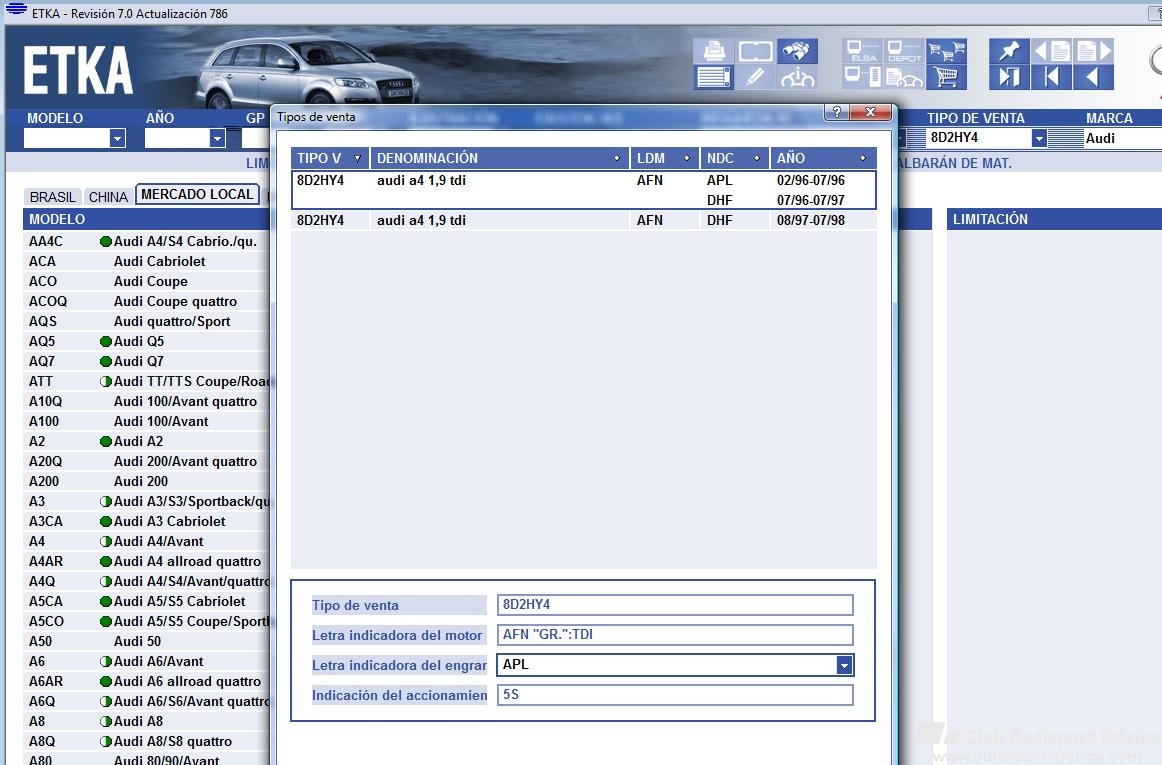Select the A5CA Audi A5/S5 Cabriolet model
Screen dimensions: 1162x765
pyautogui.click(x=148, y=601)
